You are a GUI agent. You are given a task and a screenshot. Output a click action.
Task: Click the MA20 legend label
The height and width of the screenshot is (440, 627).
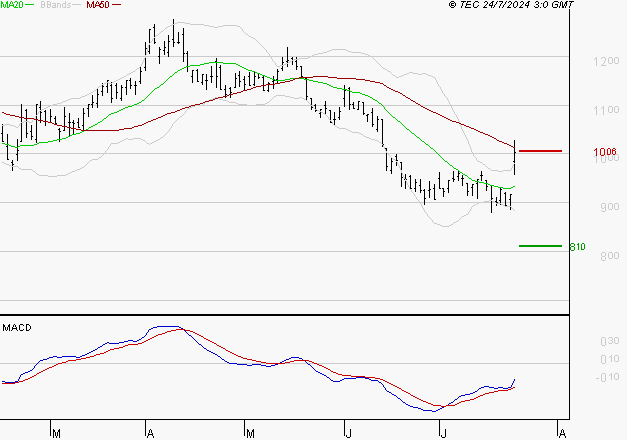(x=12, y=5)
